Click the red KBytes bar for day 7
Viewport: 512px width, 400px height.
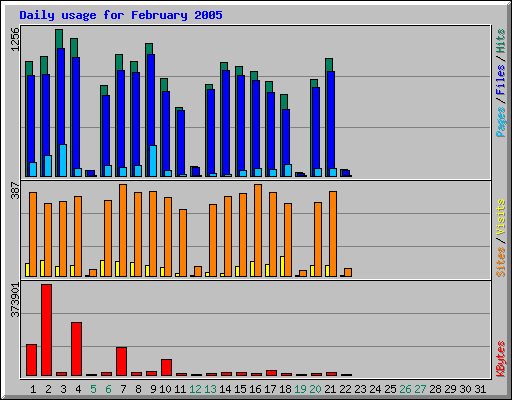[x=122, y=361]
